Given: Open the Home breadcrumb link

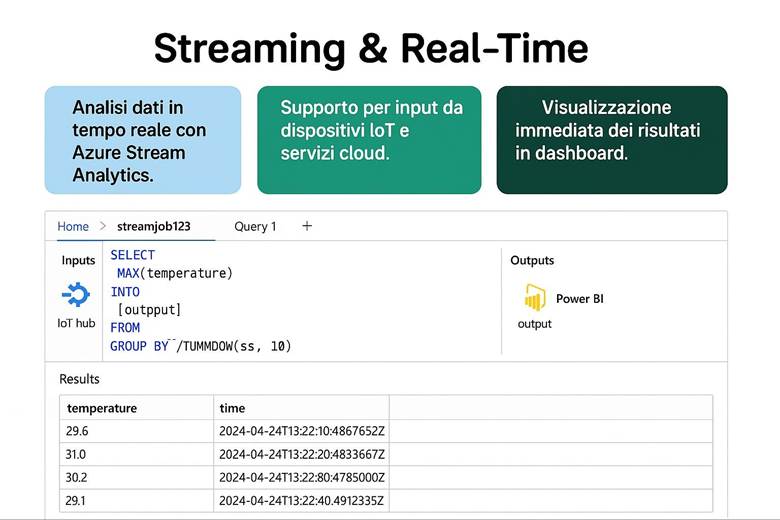Looking at the screenshot, I should (73, 227).
